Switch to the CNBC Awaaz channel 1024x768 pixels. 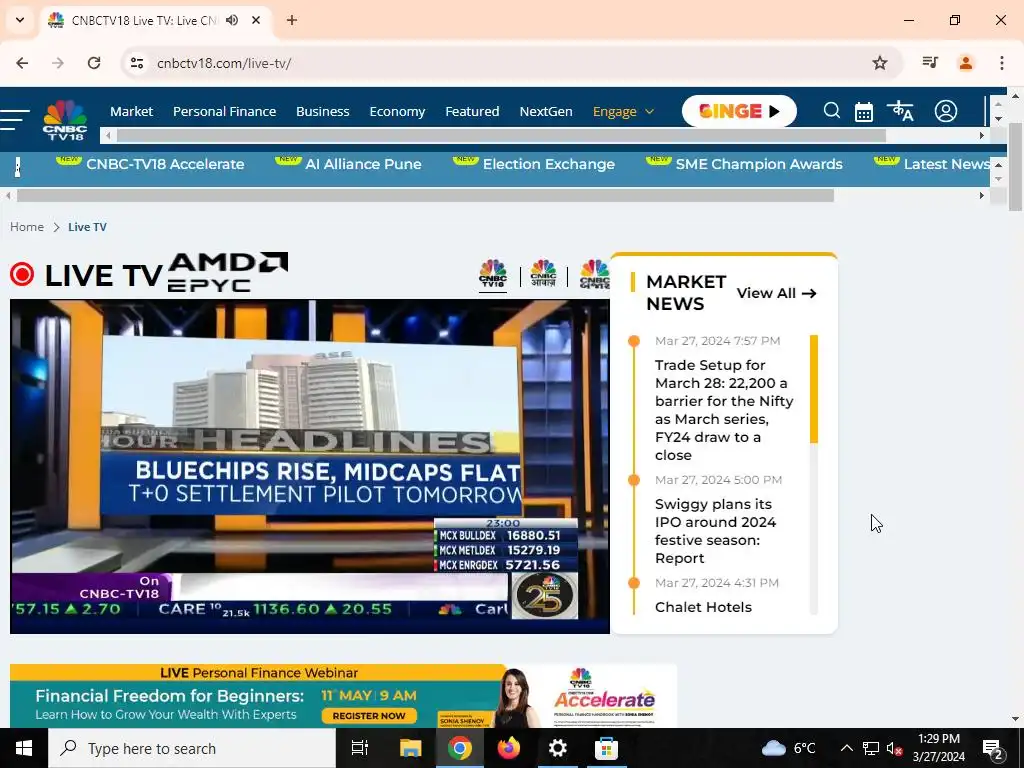[x=543, y=274]
